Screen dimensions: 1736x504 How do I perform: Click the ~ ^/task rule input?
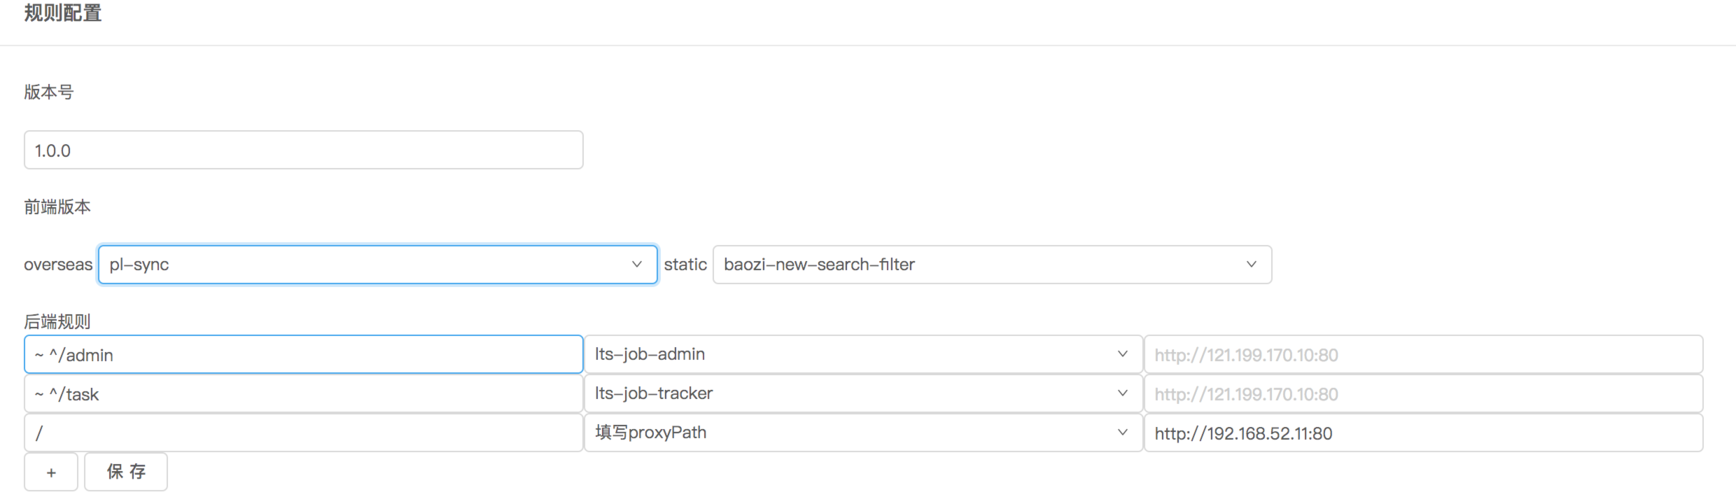click(x=303, y=394)
